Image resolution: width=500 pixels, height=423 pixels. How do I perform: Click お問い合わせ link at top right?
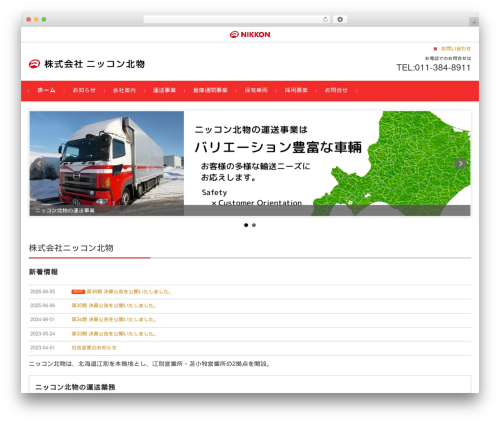[456, 49]
